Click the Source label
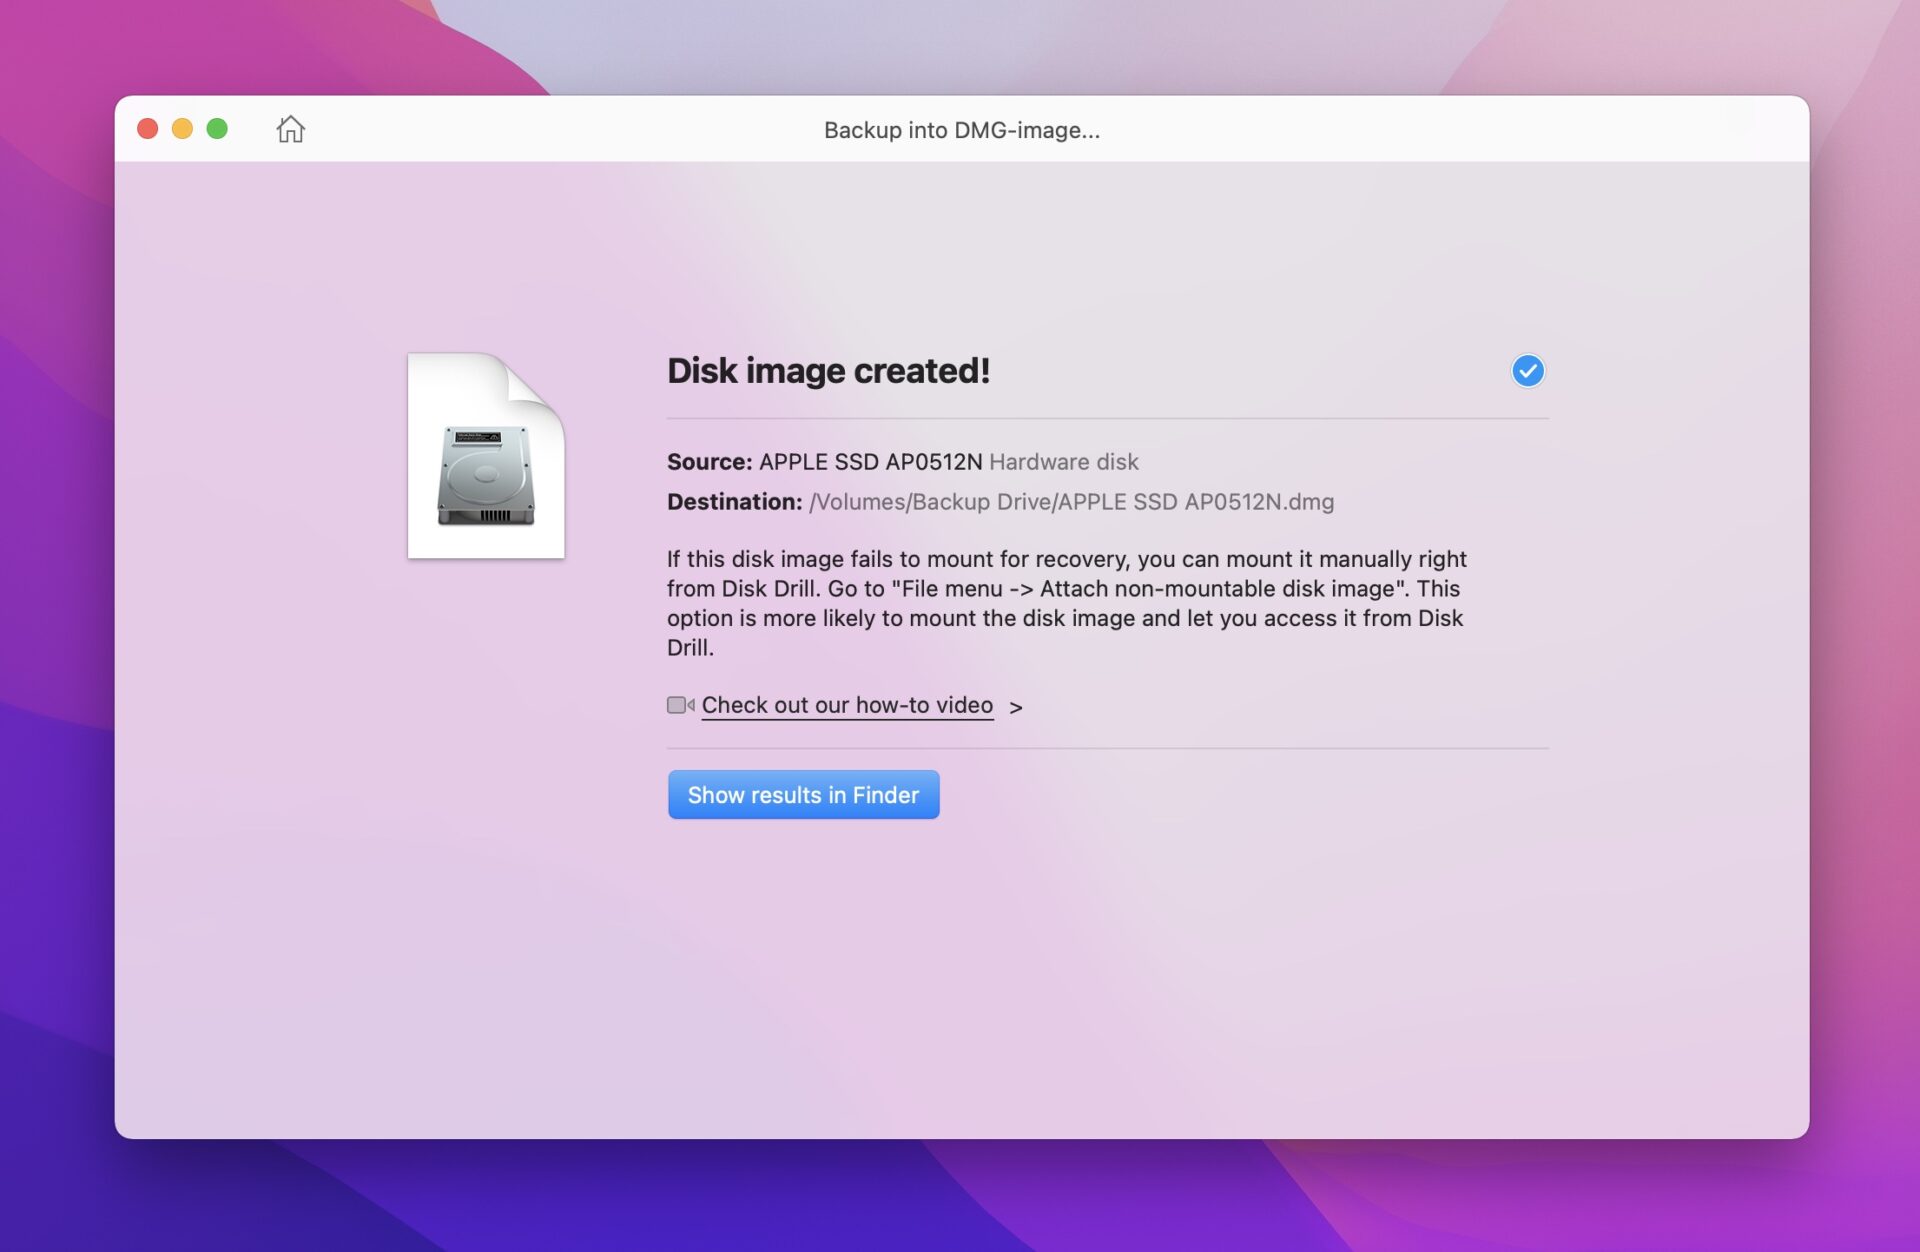This screenshot has width=1920, height=1252. pyautogui.click(x=708, y=462)
